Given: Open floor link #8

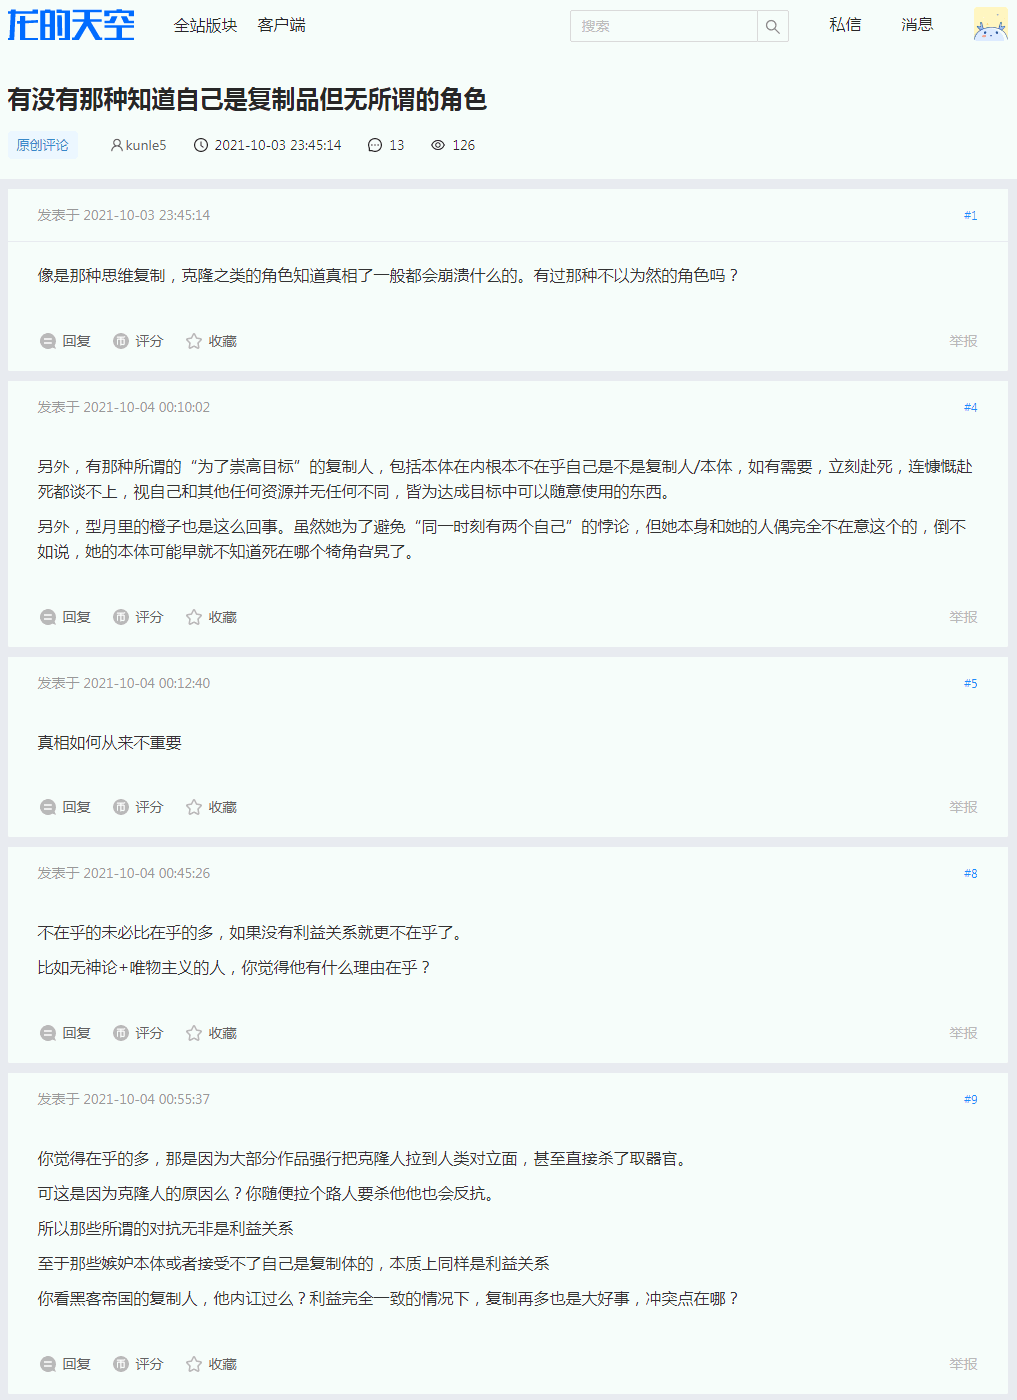Looking at the screenshot, I should point(970,873).
